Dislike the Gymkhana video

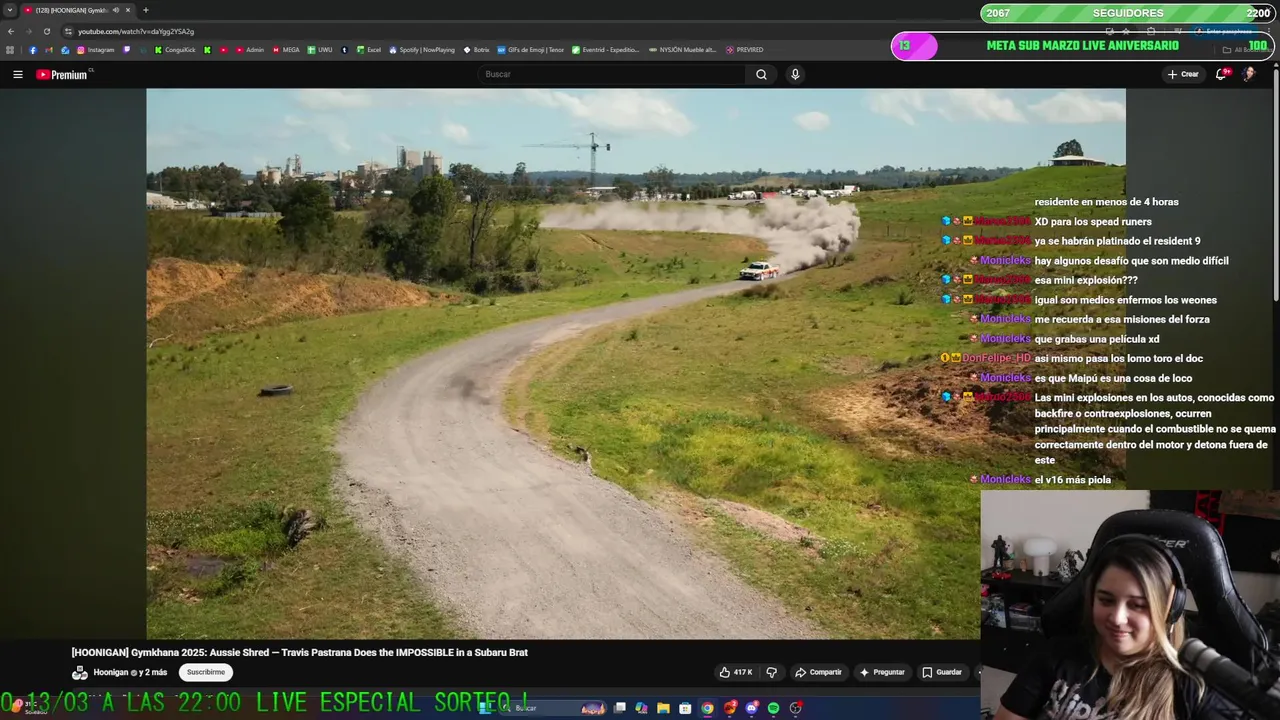pyautogui.click(x=771, y=672)
